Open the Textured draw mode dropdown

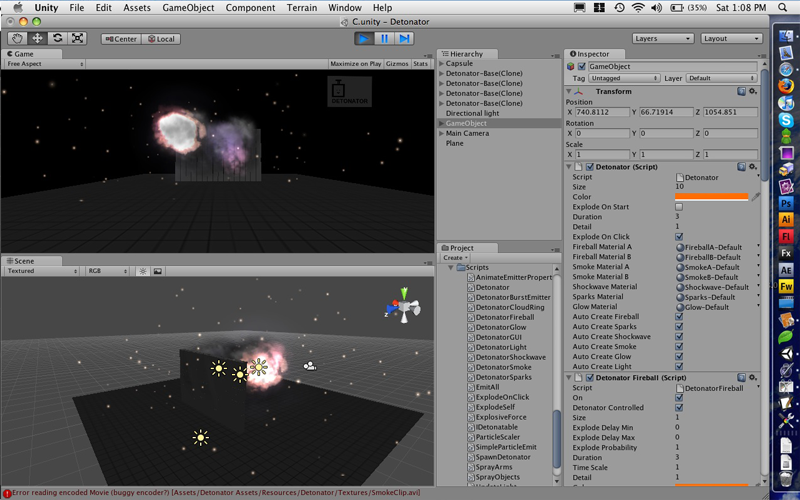[42, 271]
